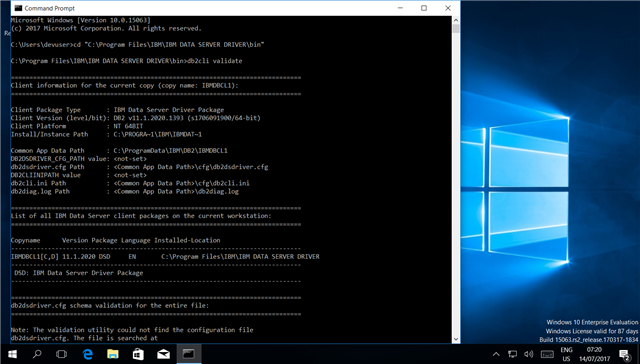The image size is (640, 364).
Task: Click the Command Prompt scrollbar thumb
Action: [x=456, y=29]
